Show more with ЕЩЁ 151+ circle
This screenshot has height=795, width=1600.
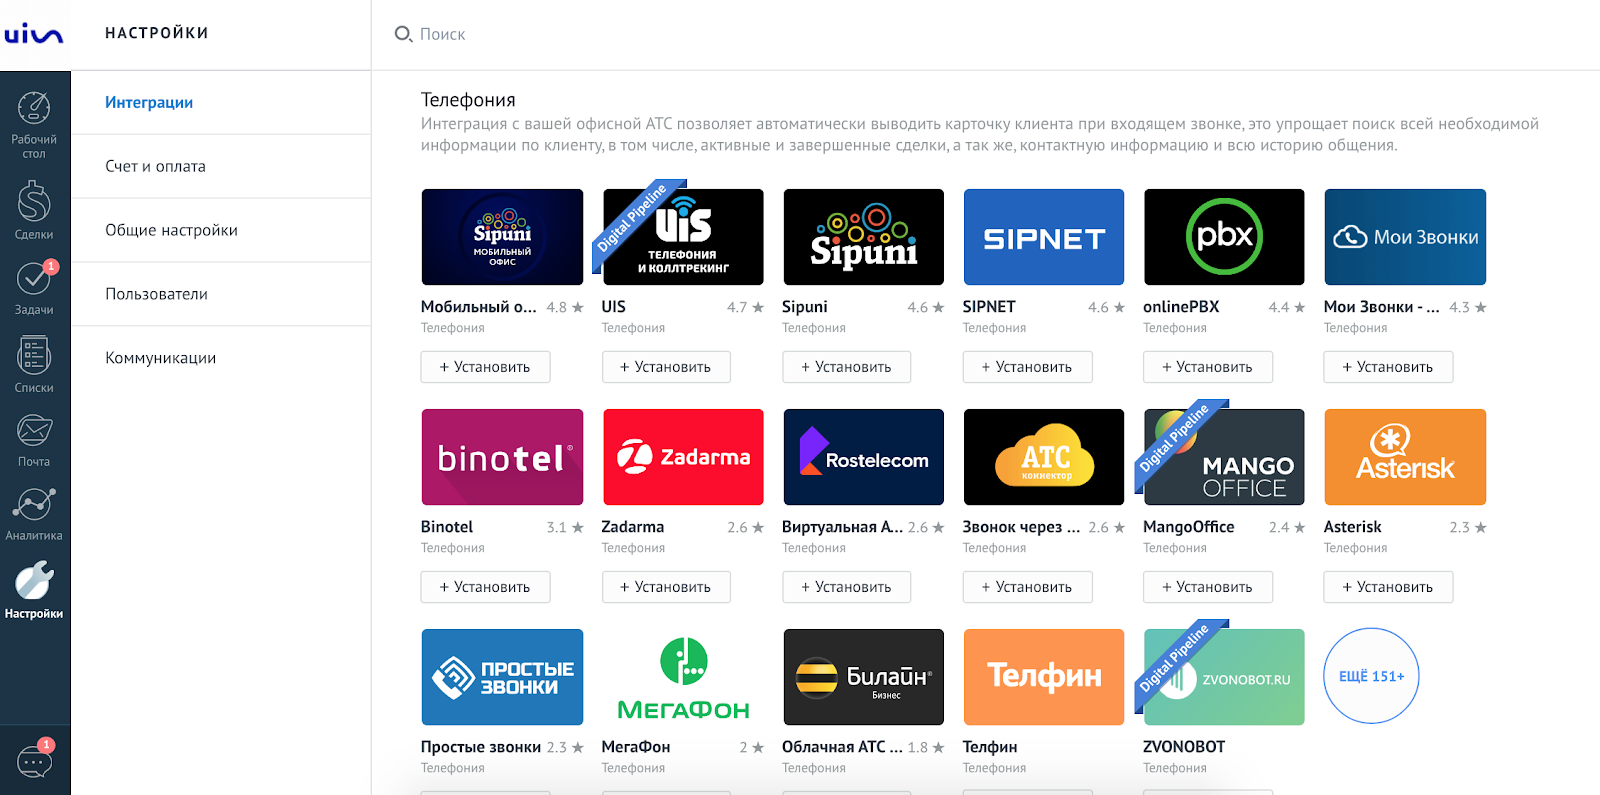[x=1371, y=676]
